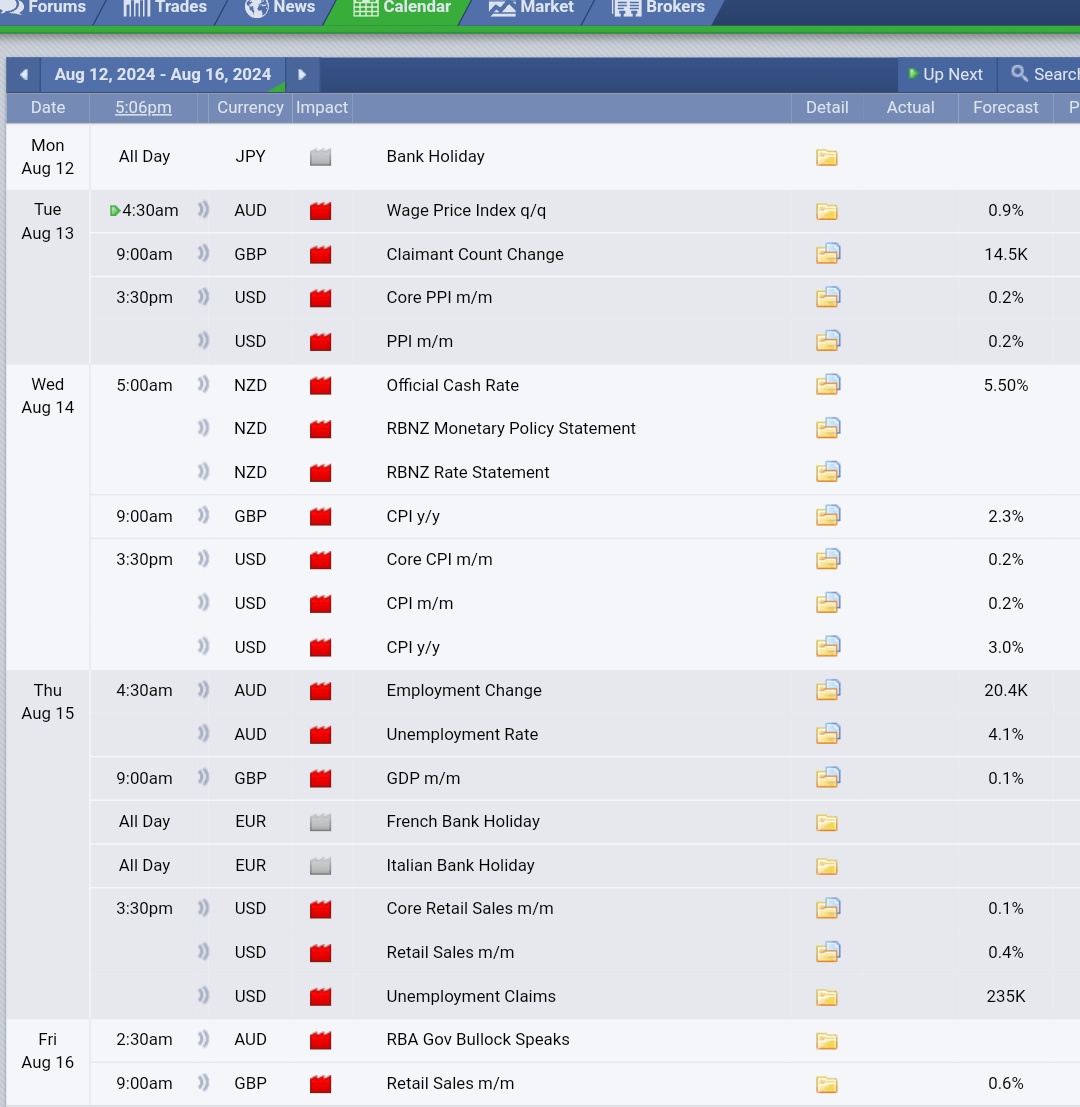This screenshot has height=1107, width=1080.
Task: Click the Currency column header
Action: 250,107
